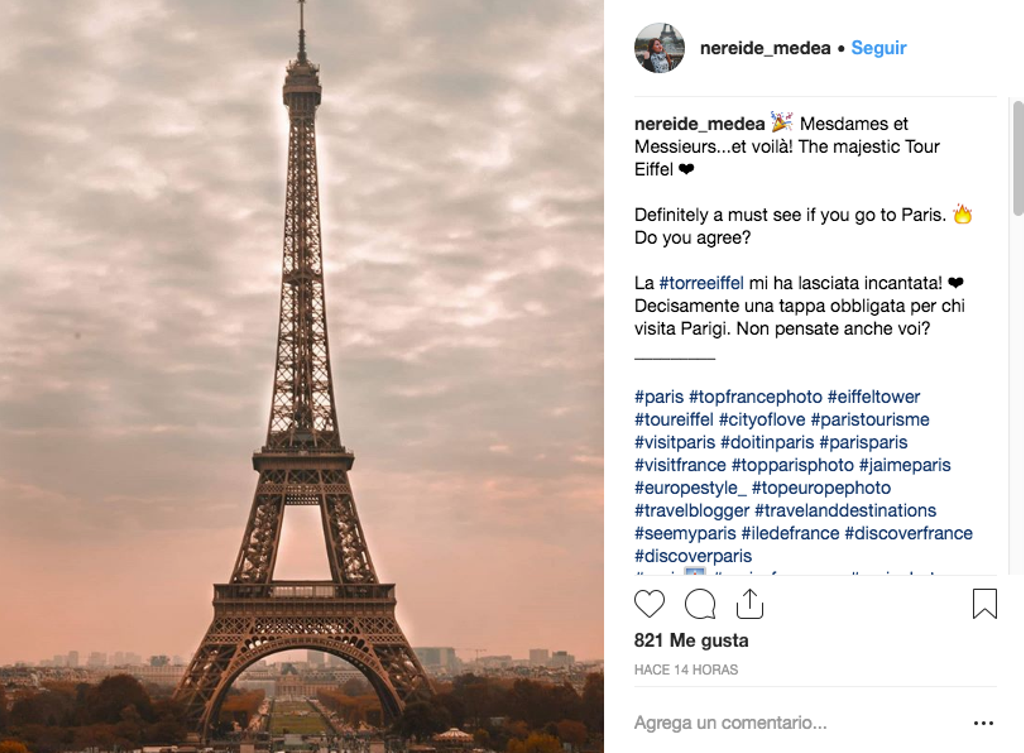This screenshot has height=753, width=1024.
Task: Click nereide_medea's profile picture
Action: [659, 47]
